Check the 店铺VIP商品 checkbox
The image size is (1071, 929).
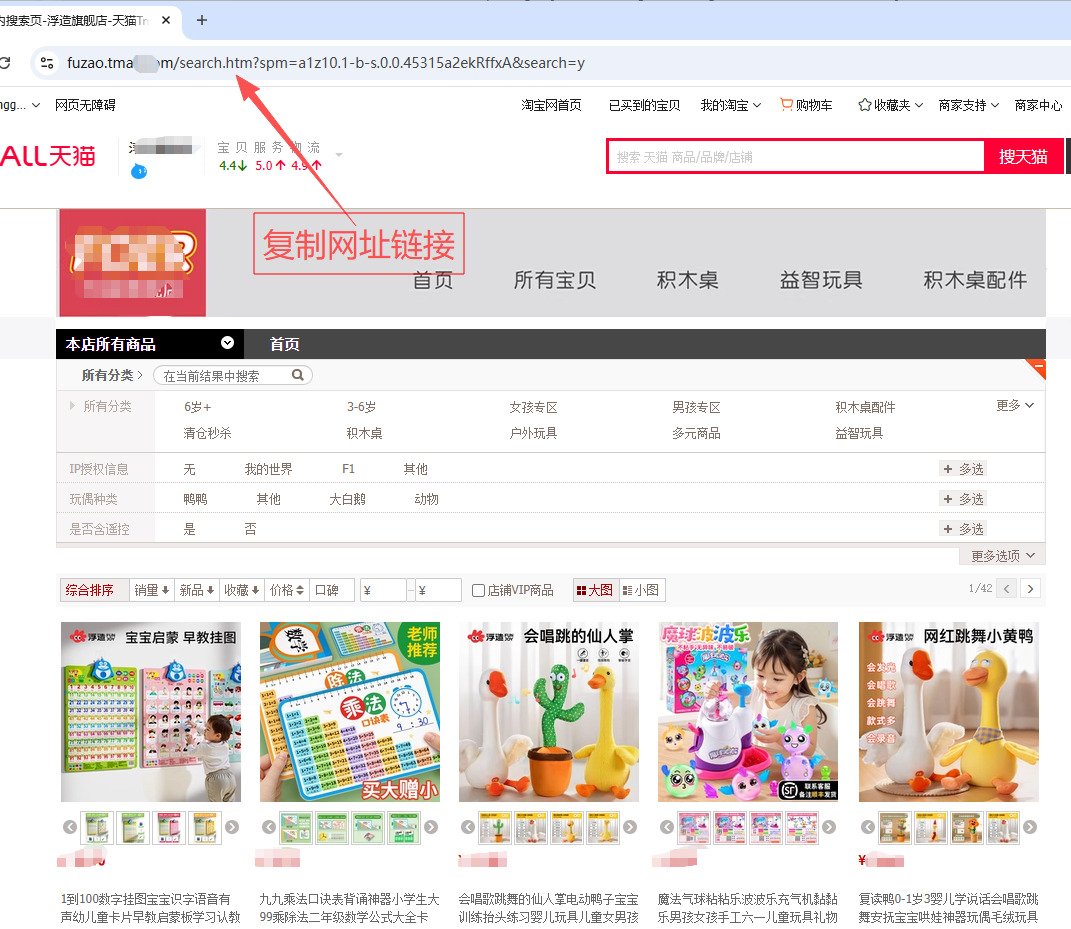pyautogui.click(x=479, y=591)
